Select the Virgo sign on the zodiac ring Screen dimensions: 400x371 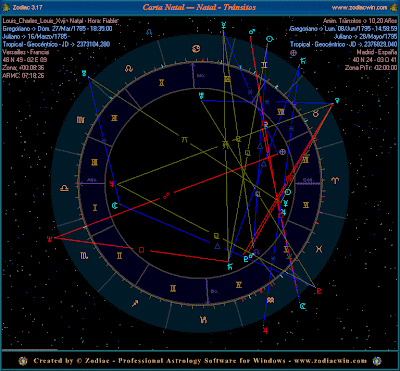click(80, 120)
